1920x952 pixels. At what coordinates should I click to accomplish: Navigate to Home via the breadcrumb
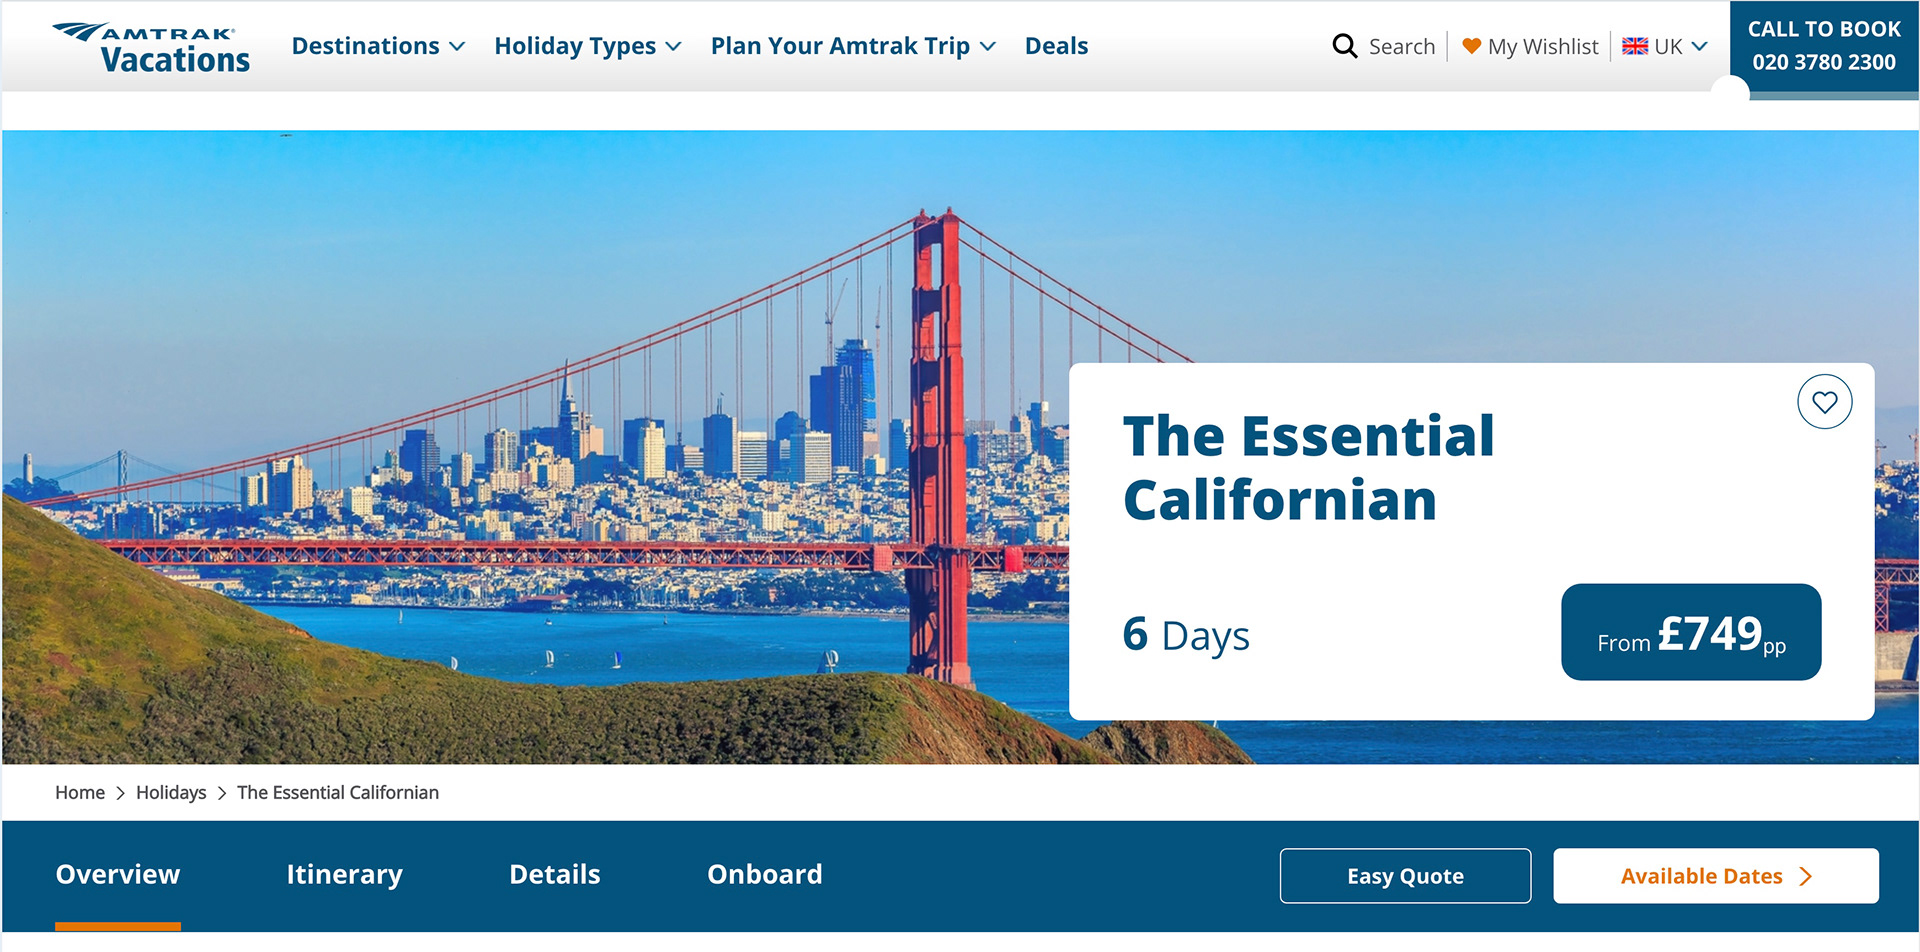[80, 792]
